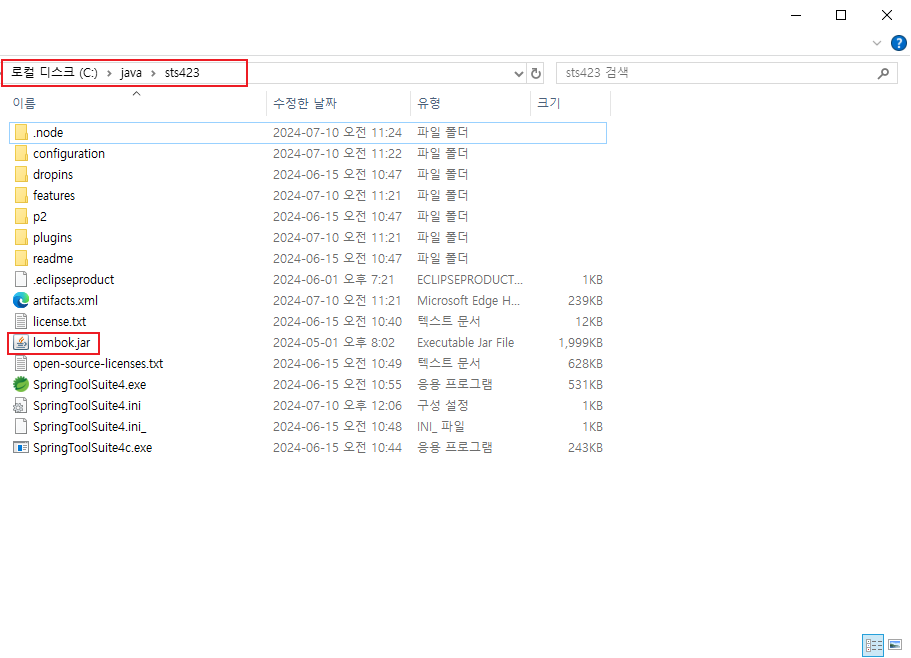Image resolution: width=911 pixels, height=658 pixels.
Task: Click the SpringToolSuite4.ini gear file icon
Action: click(x=21, y=405)
